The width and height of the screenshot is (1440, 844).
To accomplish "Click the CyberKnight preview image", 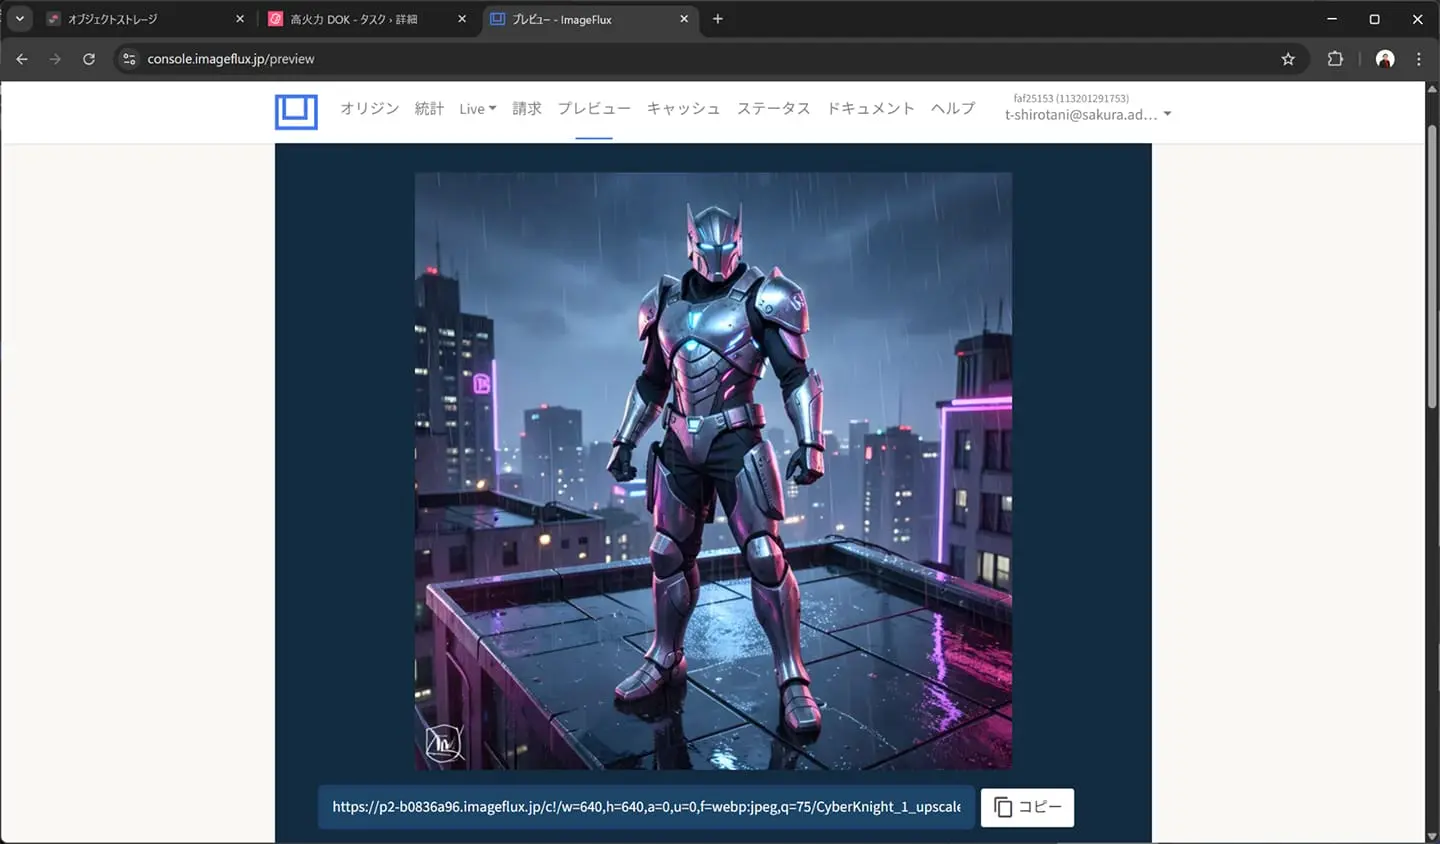I will (x=713, y=470).
